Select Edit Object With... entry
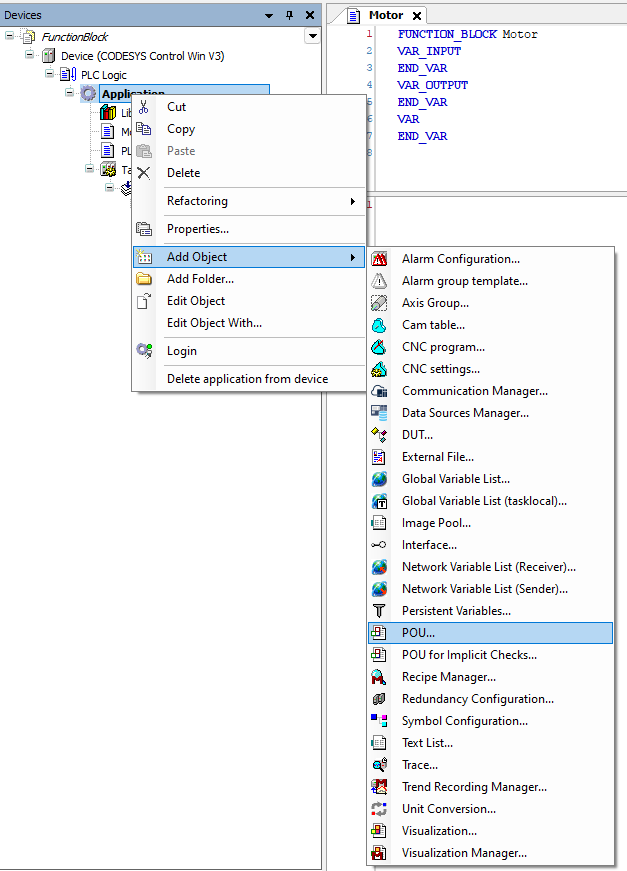Image resolution: width=627 pixels, height=871 pixels. pyautogui.click(x=249, y=323)
